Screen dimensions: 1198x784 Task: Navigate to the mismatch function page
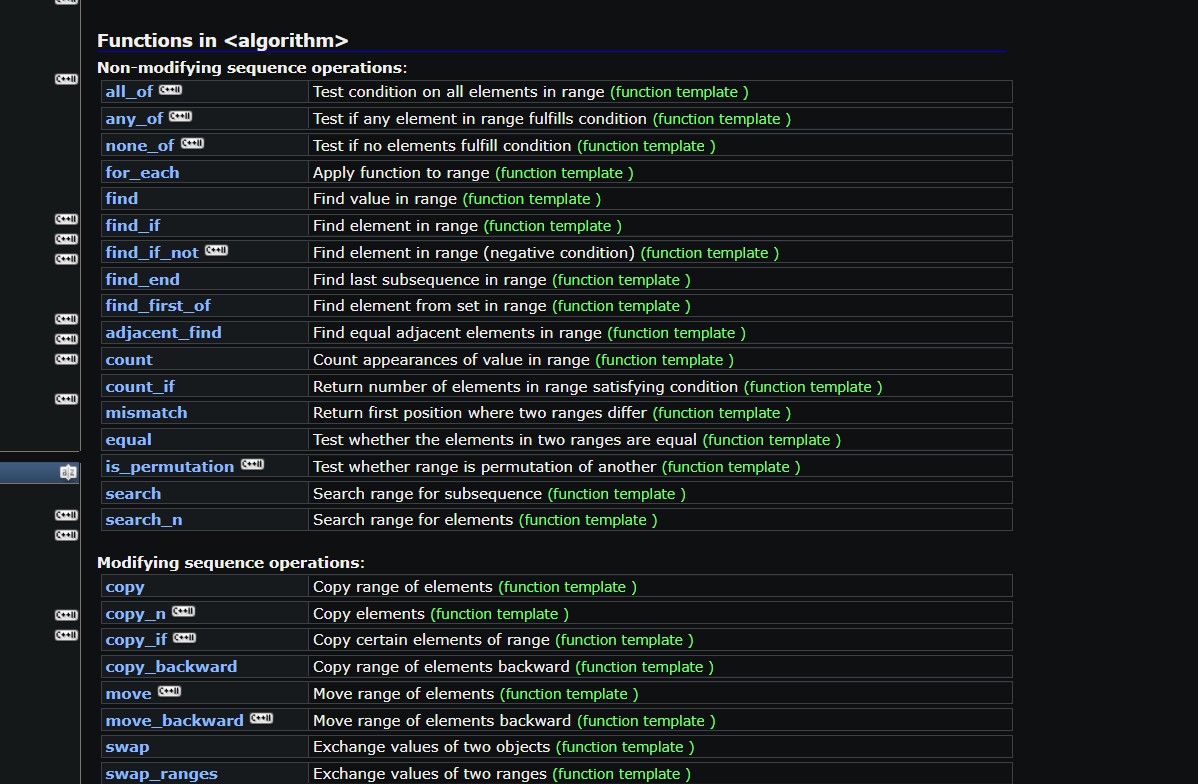[146, 413]
